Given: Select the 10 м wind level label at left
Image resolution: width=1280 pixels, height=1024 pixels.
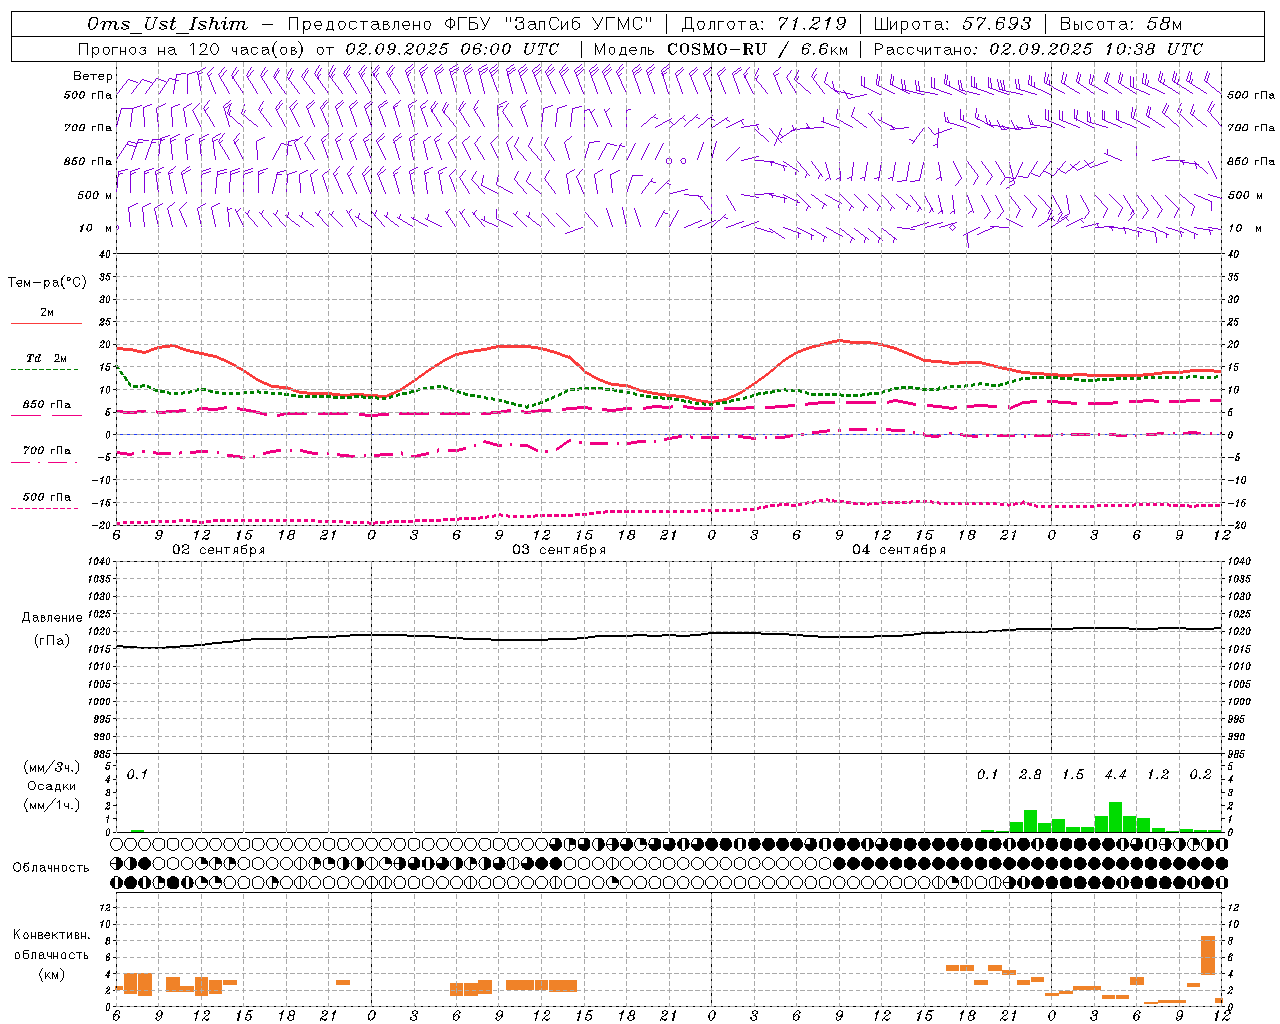Looking at the screenshot, I should click(x=94, y=228).
